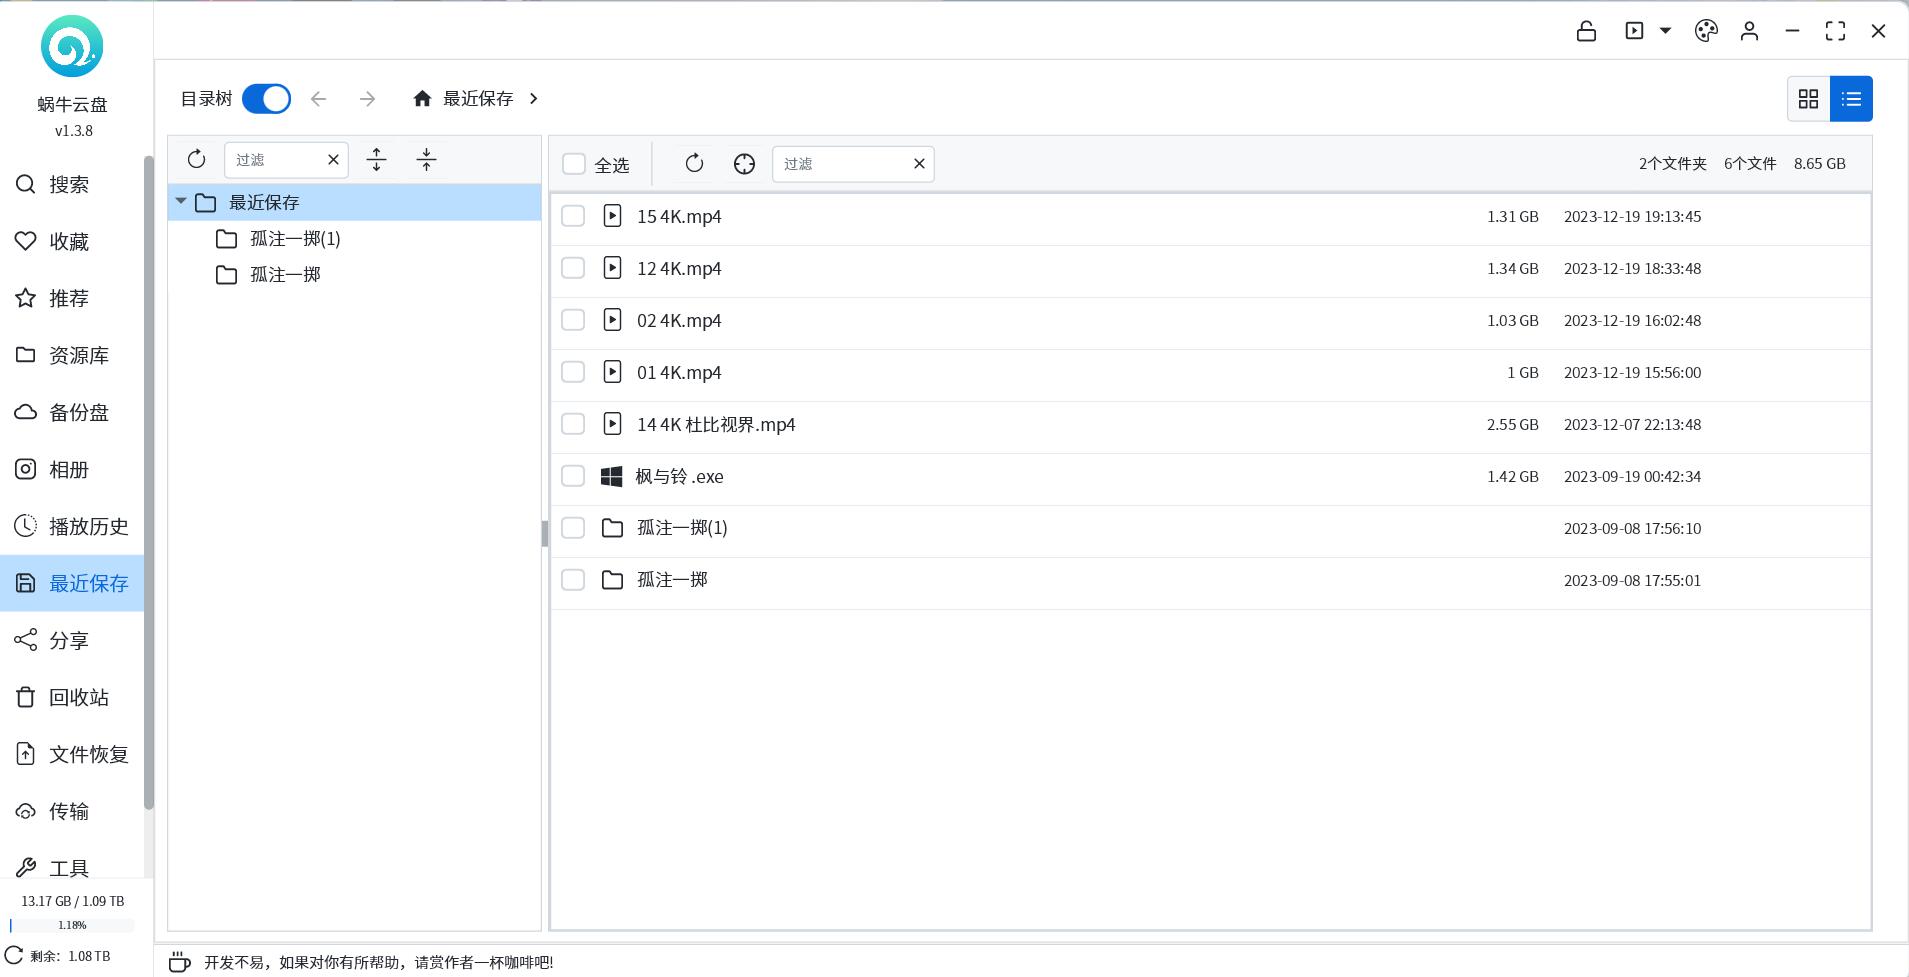Open the user account icon

(x=1749, y=31)
